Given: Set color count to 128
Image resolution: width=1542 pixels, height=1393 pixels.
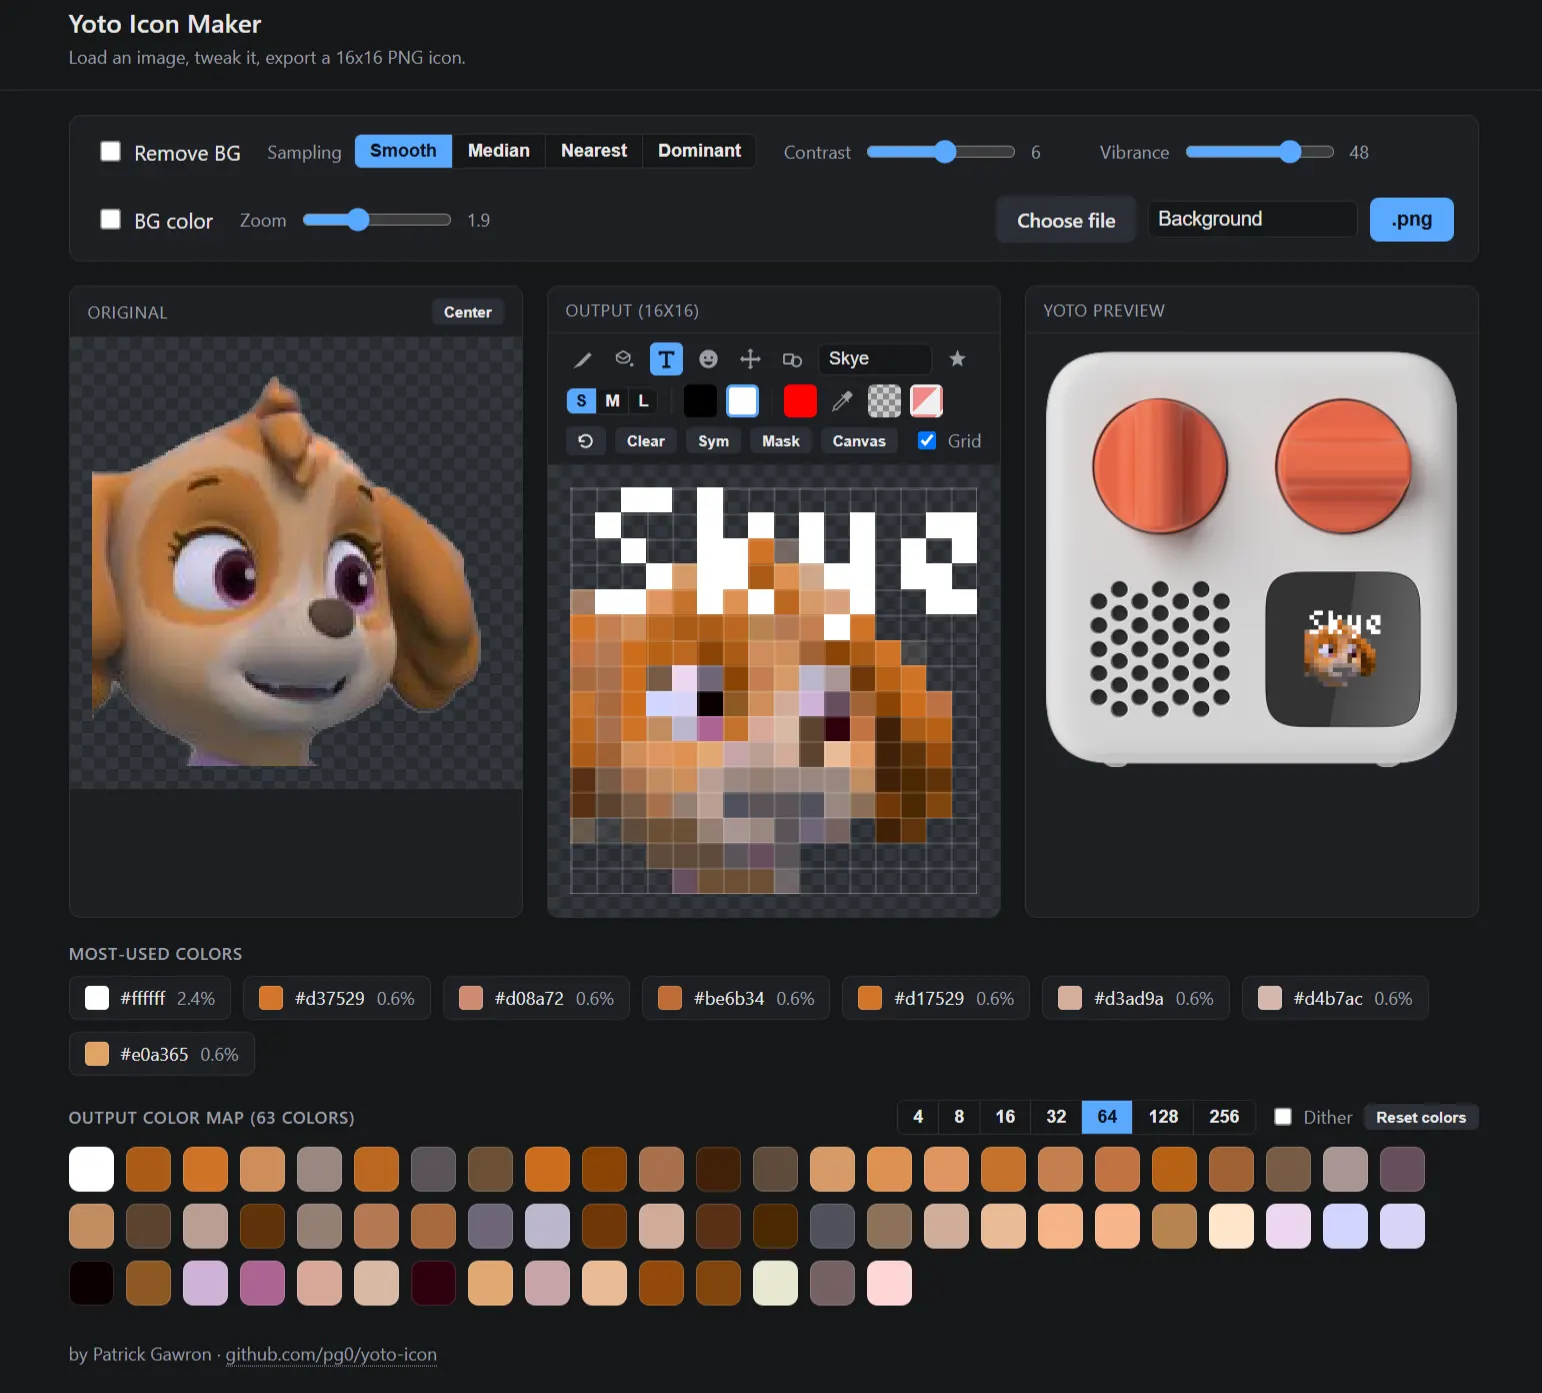Looking at the screenshot, I should (x=1163, y=1117).
